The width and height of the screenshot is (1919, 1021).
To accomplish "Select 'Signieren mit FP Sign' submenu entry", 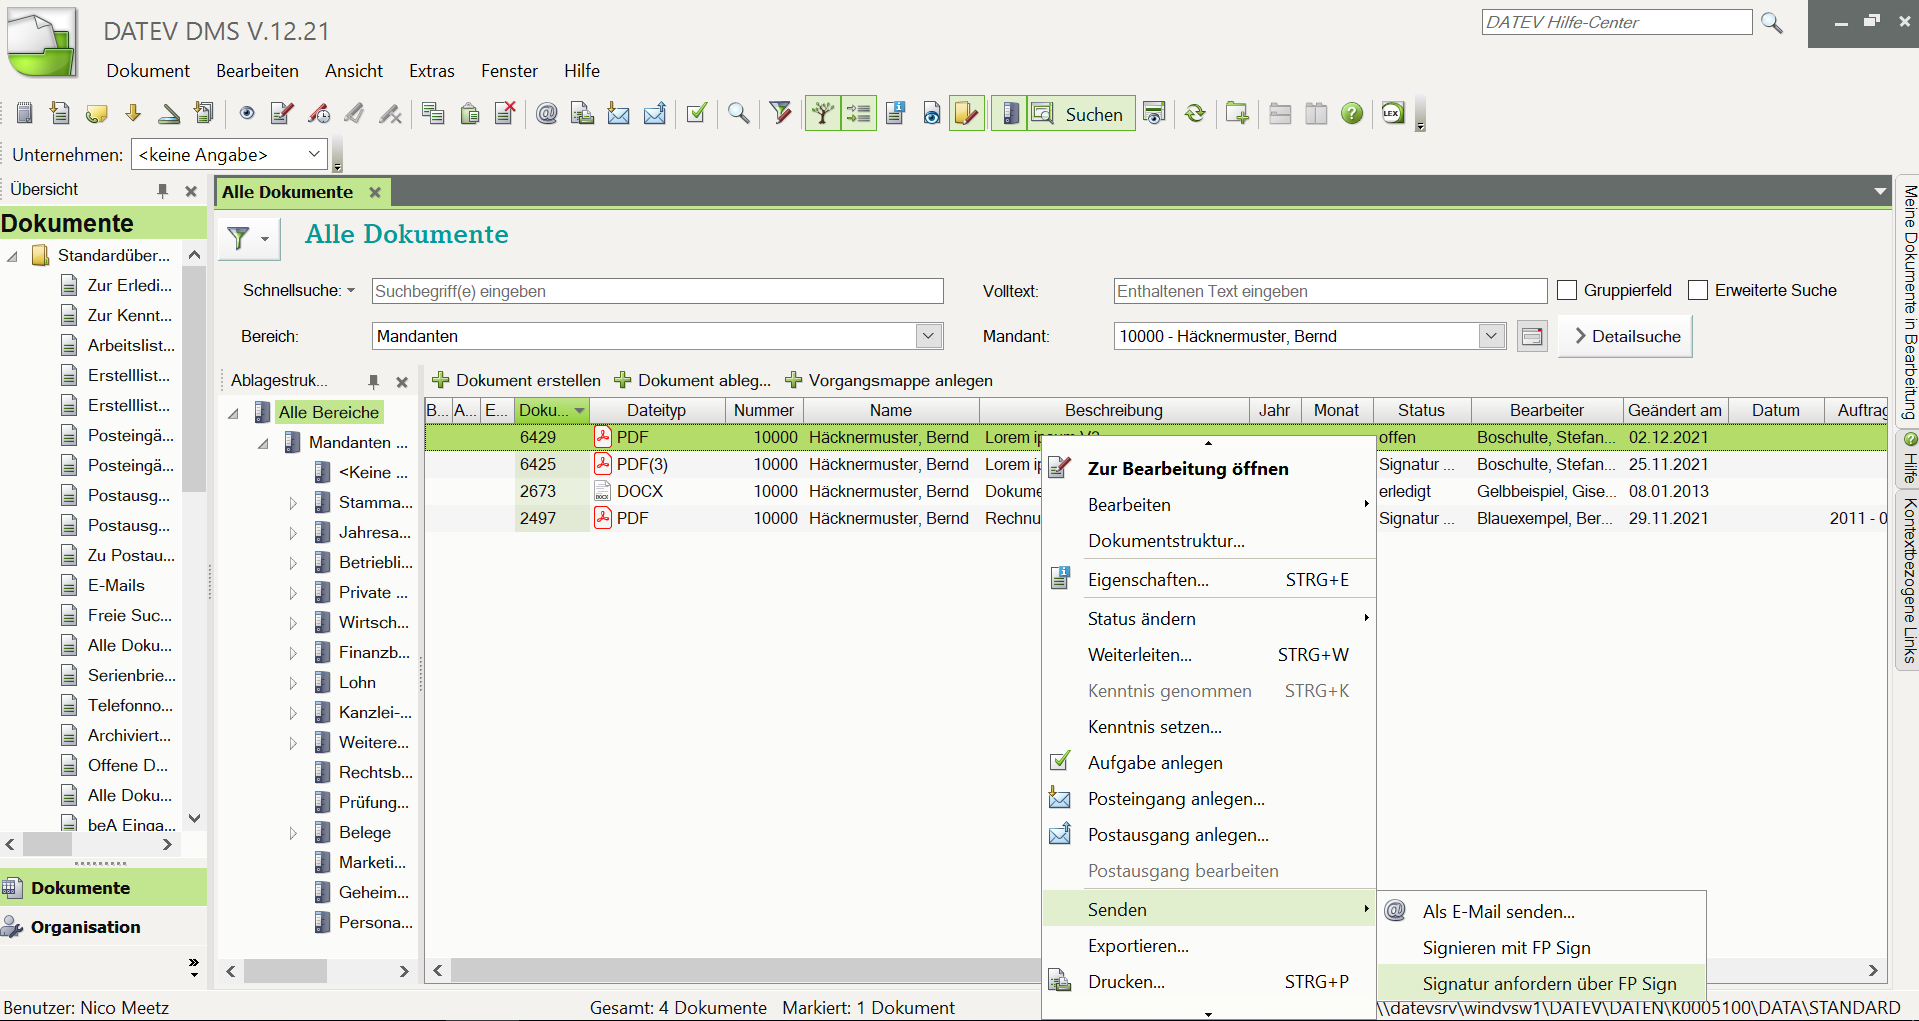I will click(x=1506, y=948).
